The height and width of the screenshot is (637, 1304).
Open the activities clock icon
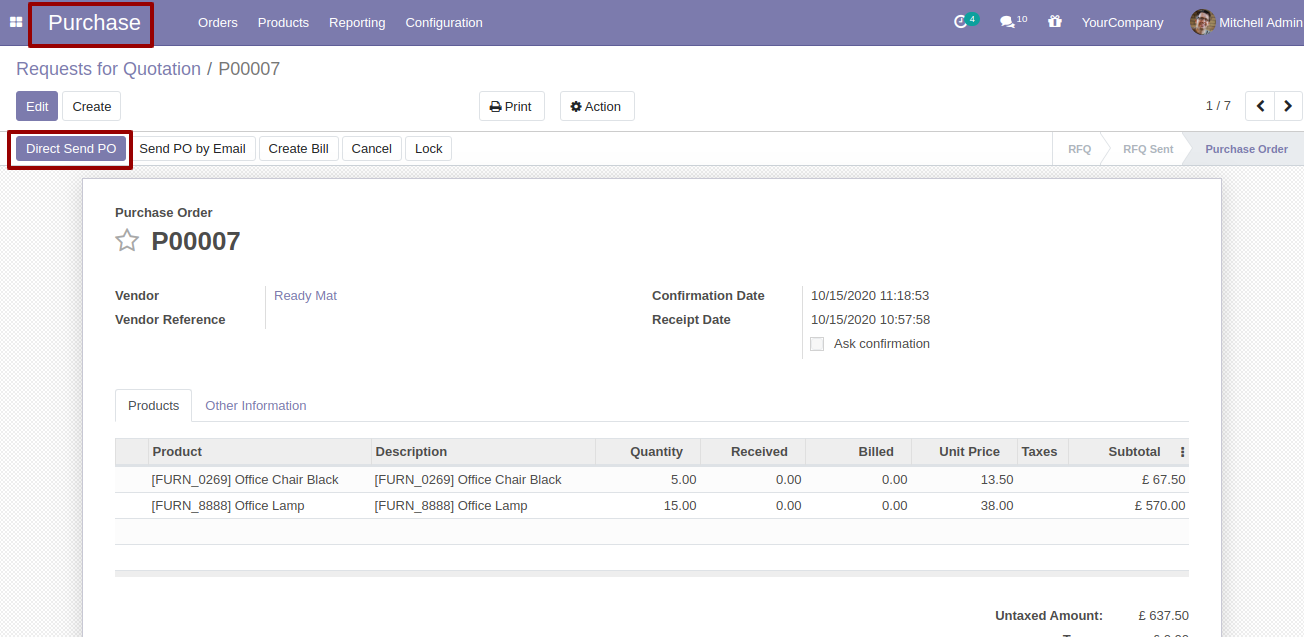point(961,22)
